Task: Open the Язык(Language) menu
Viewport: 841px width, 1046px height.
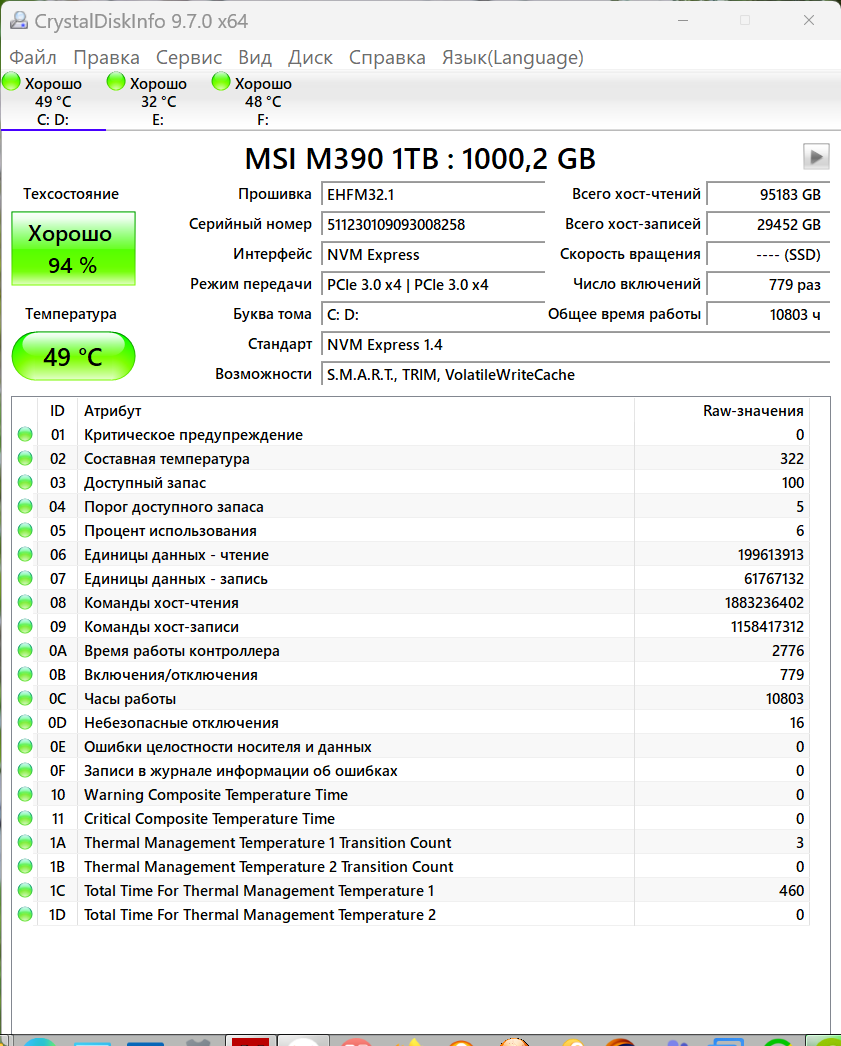Action: point(512,57)
